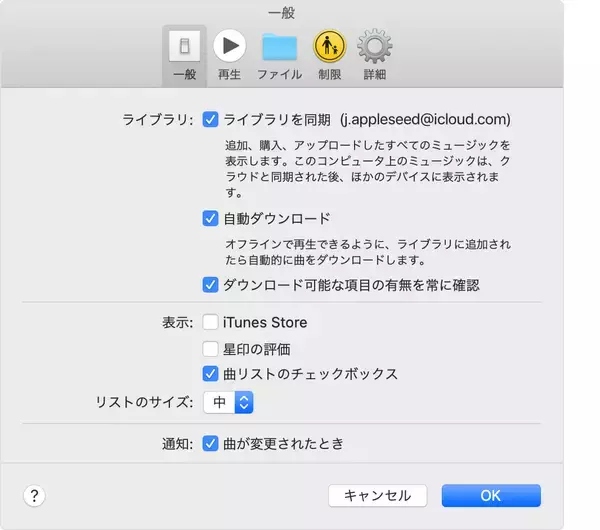
Task: Click the 通知: section label
Action: [x=178, y=444]
